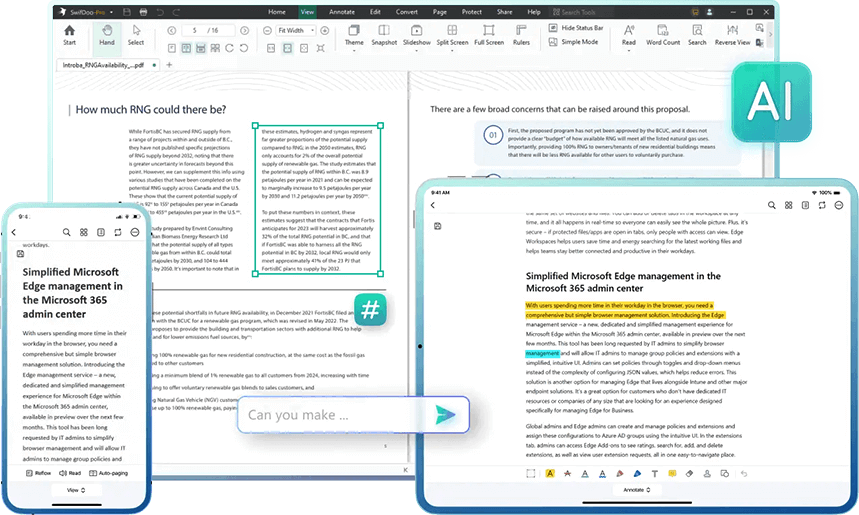
Task: Click the Word Count button
Action: pos(662,35)
